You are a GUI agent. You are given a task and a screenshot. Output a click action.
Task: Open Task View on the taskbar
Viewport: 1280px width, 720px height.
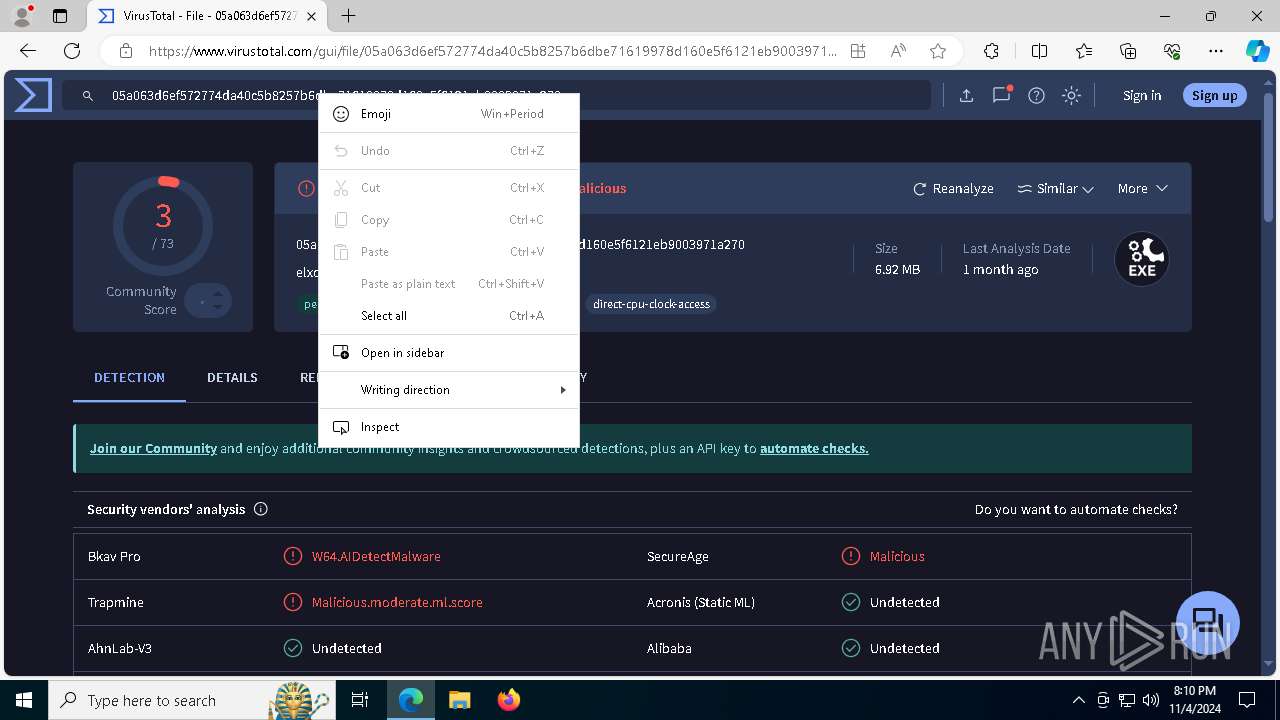[x=360, y=700]
